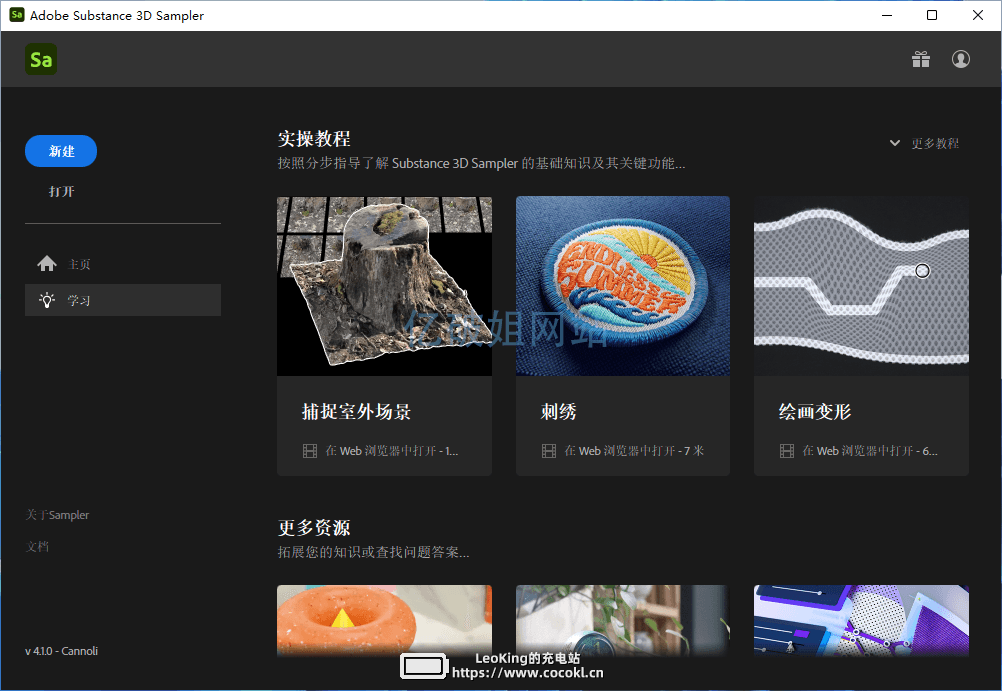Click the Sa app icon in title bar
This screenshot has width=1002, height=691.
17,15
